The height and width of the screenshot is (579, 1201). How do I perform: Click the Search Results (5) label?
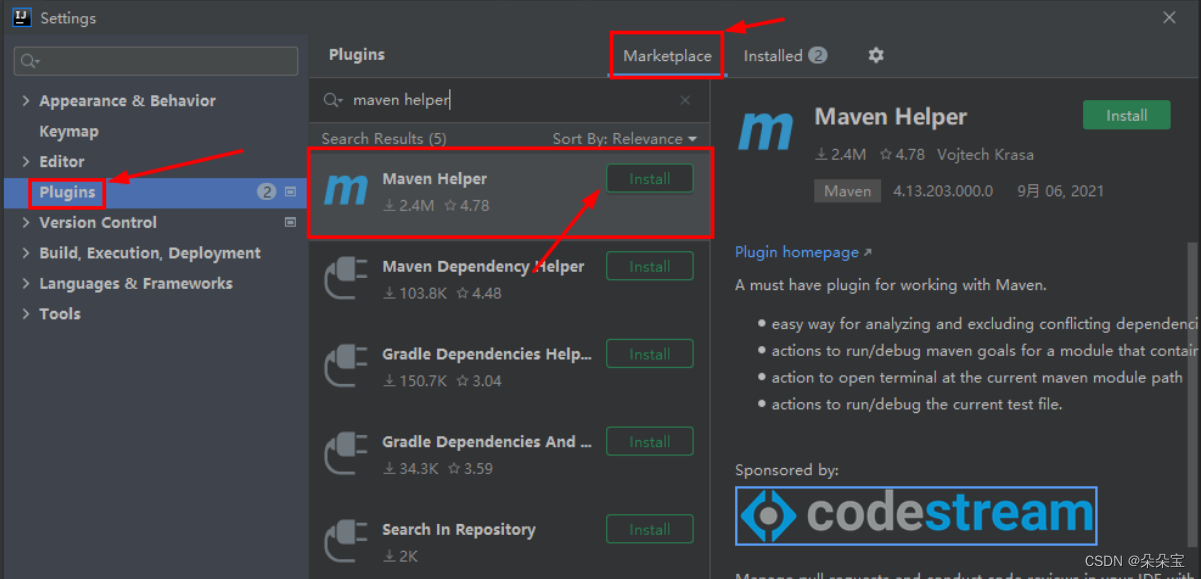click(x=384, y=139)
